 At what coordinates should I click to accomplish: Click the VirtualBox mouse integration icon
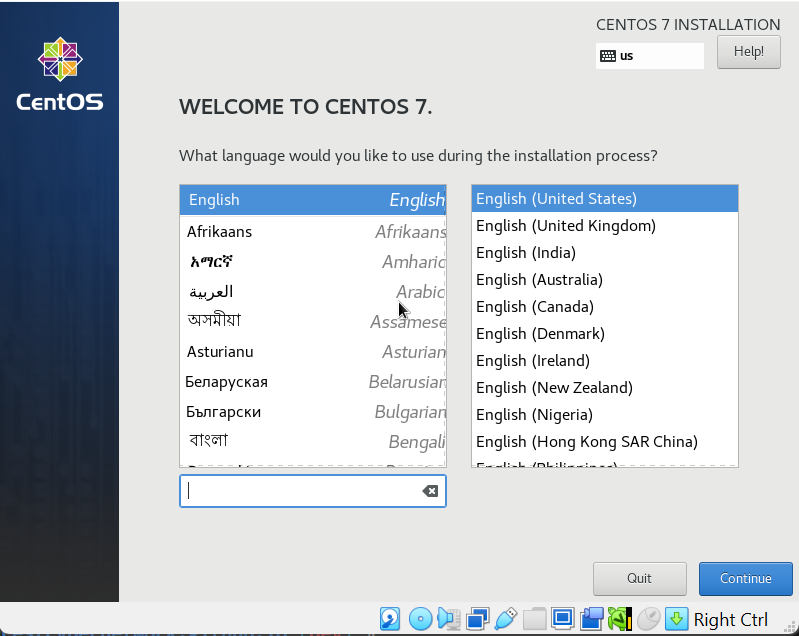click(648, 619)
